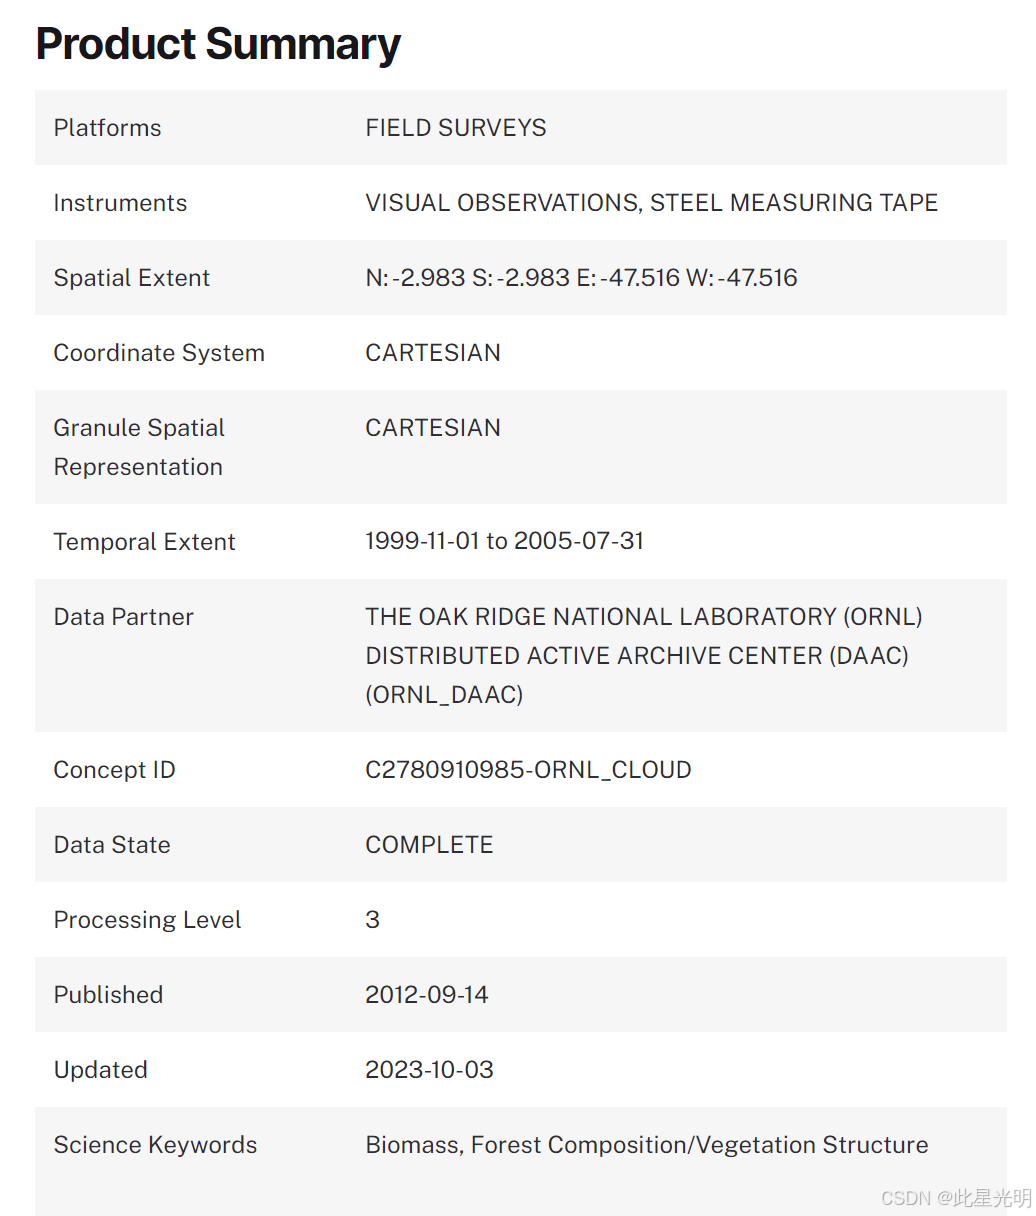Click the Instruments row label
Image resolution: width=1036 pixels, height=1216 pixels.
click(120, 203)
